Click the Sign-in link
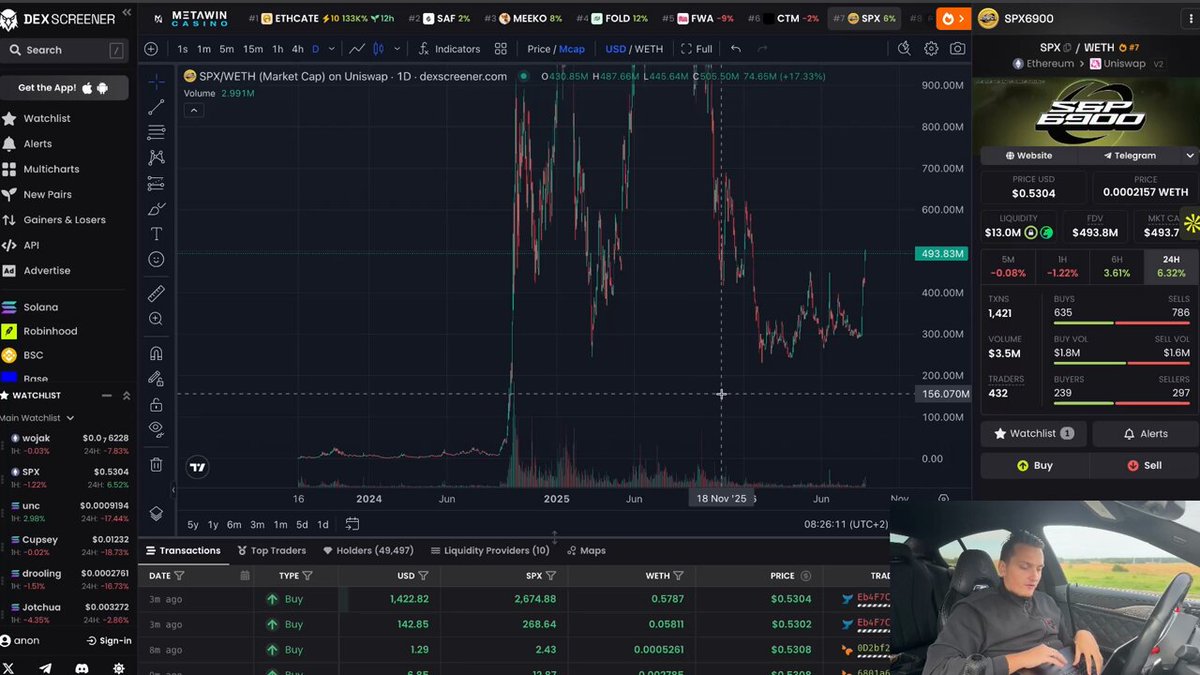Image resolution: width=1200 pixels, height=675 pixels. coord(109,641)
